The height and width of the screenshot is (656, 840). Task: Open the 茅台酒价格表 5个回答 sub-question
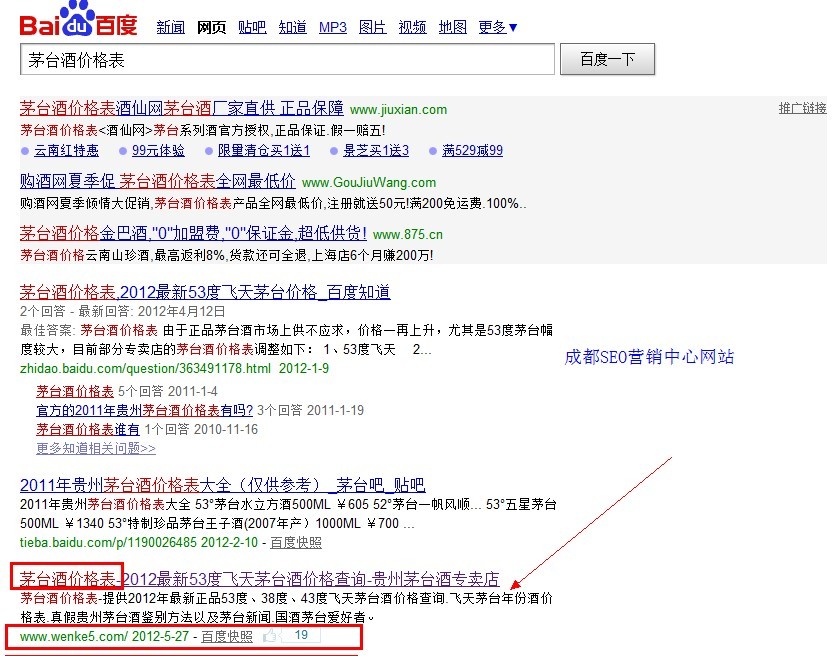tap(75, 391)
